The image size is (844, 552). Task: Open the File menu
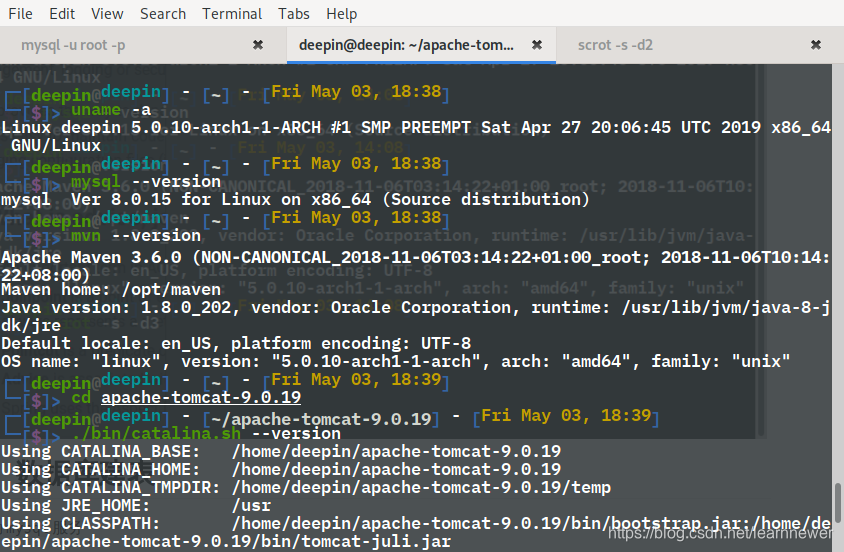pyautogui.click(x=20, y=13)
